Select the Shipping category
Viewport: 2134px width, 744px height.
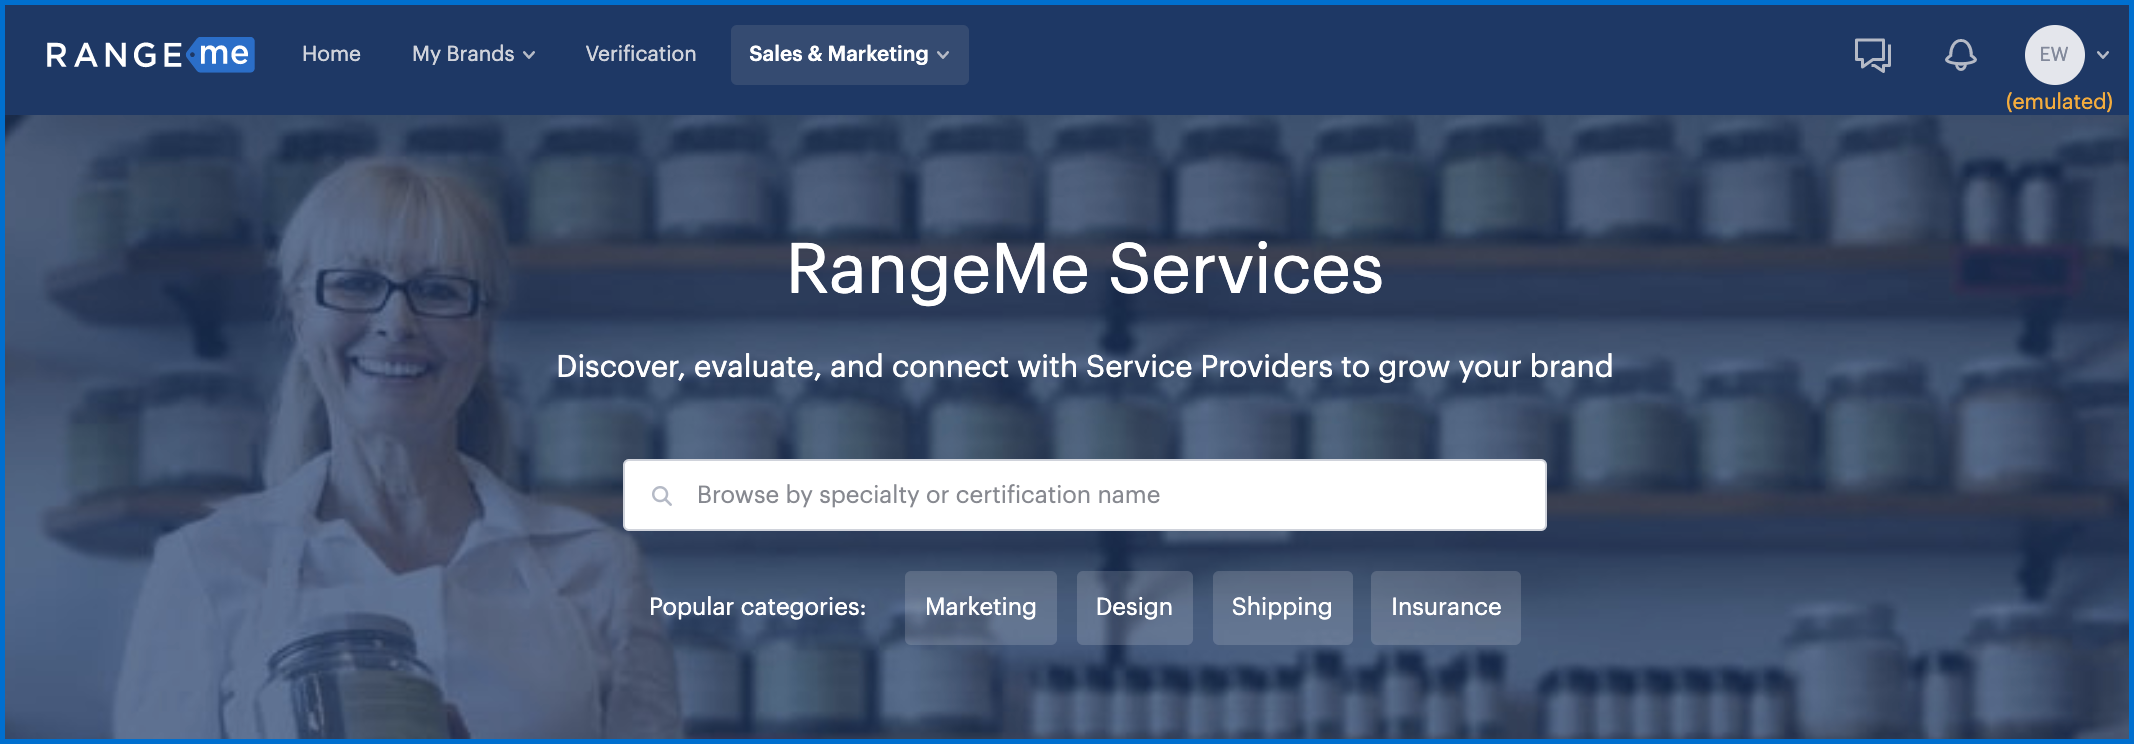[1282, 607]
